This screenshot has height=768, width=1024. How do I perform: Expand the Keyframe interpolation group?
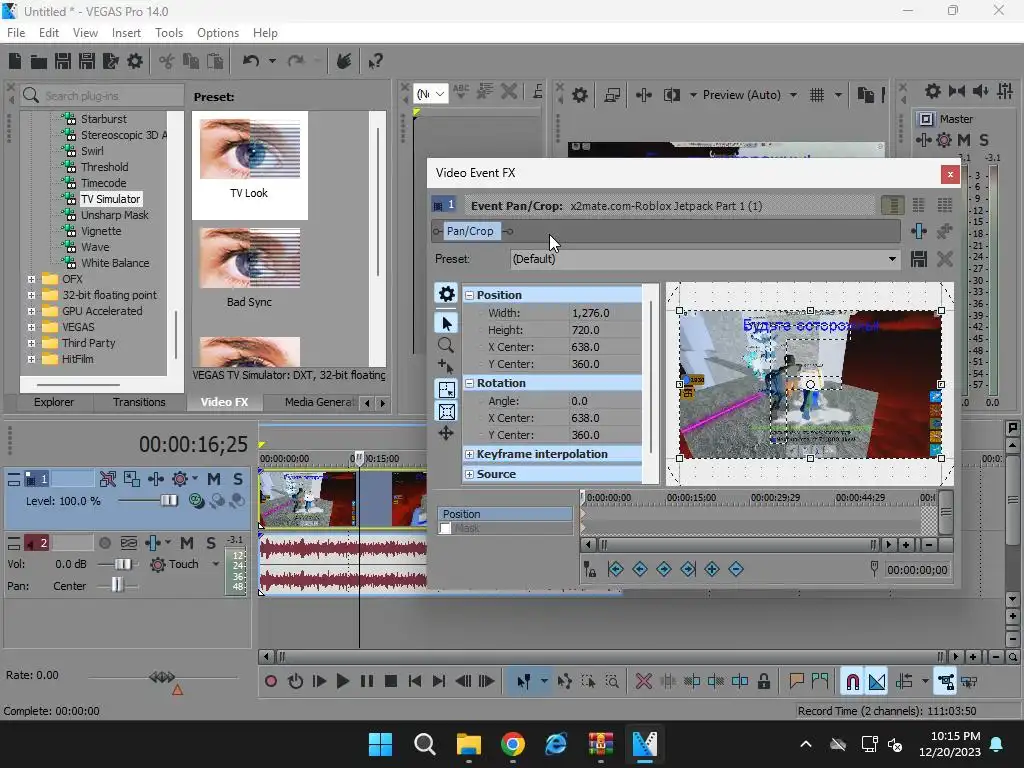[x=469, y=455]
